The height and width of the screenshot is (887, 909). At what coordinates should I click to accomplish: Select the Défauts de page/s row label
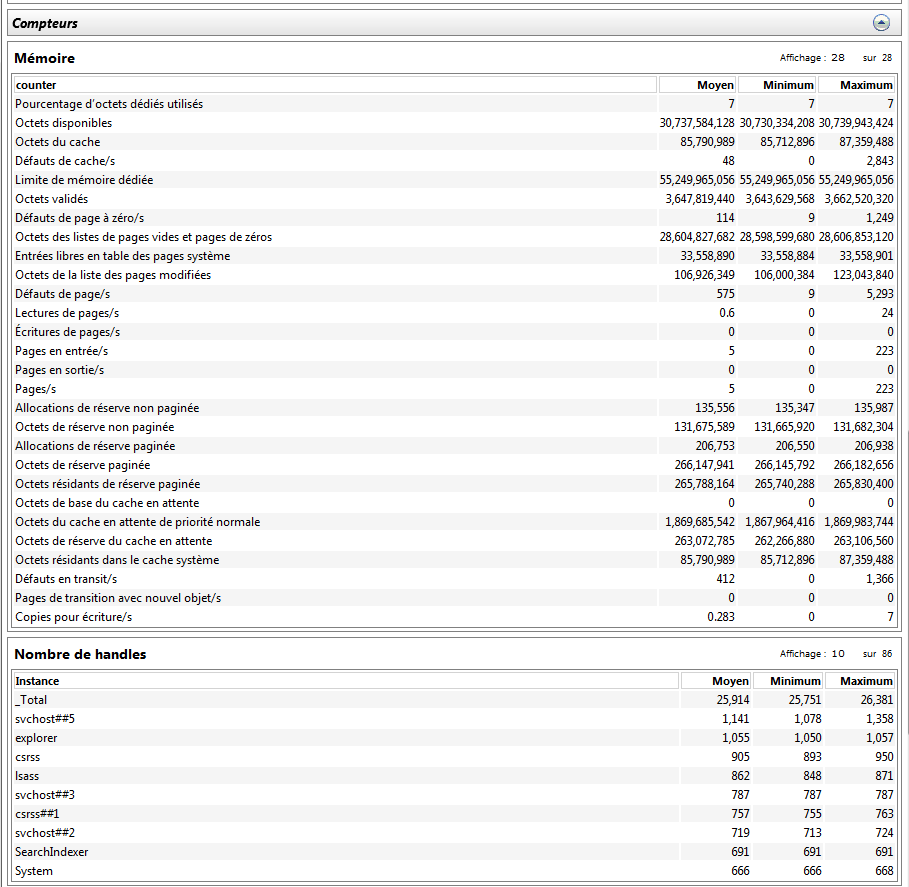coord(63,294)
